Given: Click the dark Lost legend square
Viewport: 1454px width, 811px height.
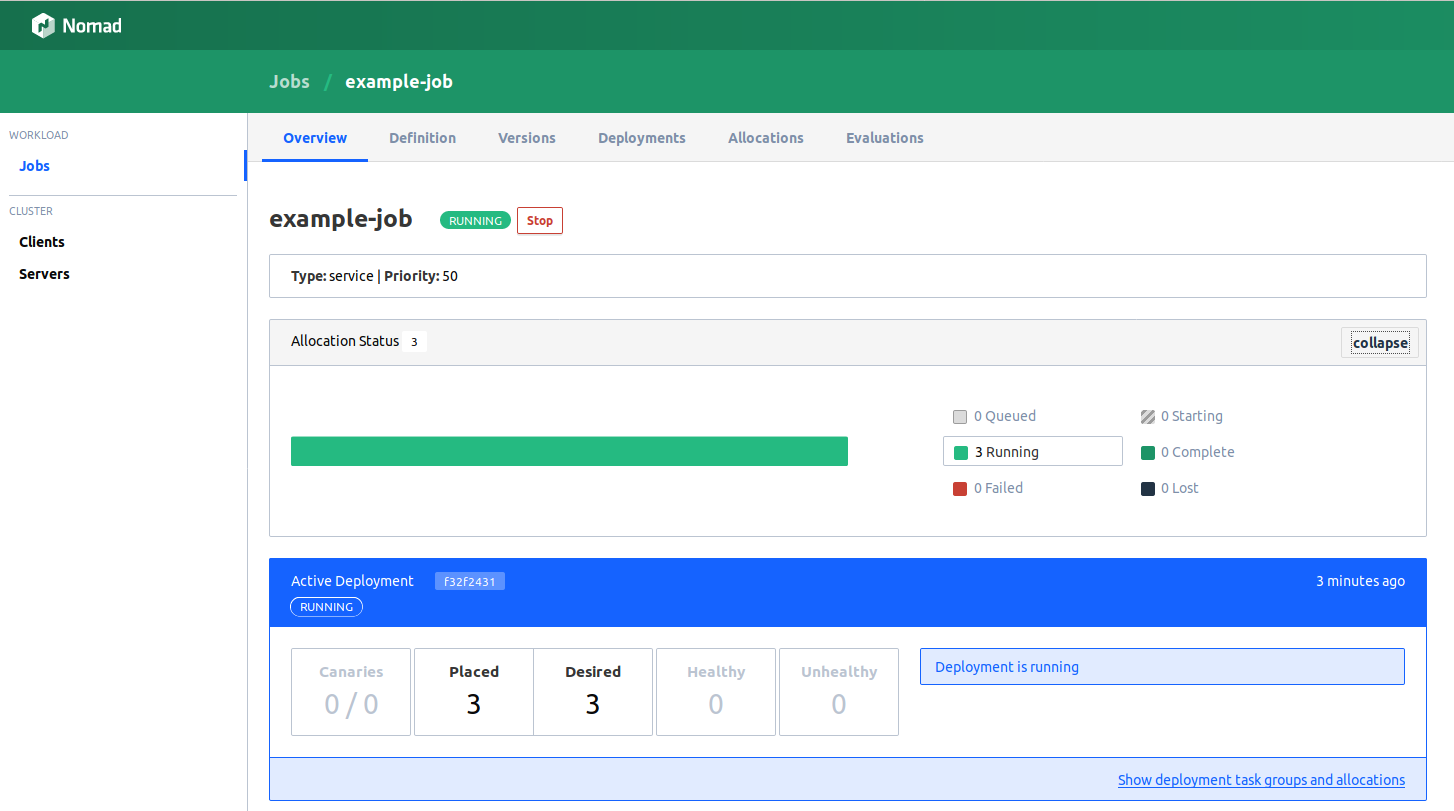Looking at the screenshot, I should pyautogui.click(x=1148, y=489).
